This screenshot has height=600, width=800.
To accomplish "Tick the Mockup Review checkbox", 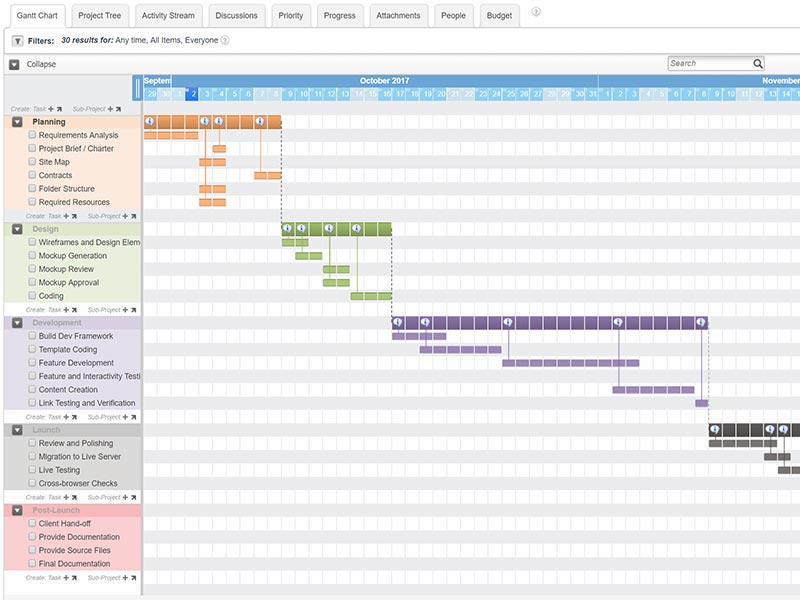I will pos(32,269).
